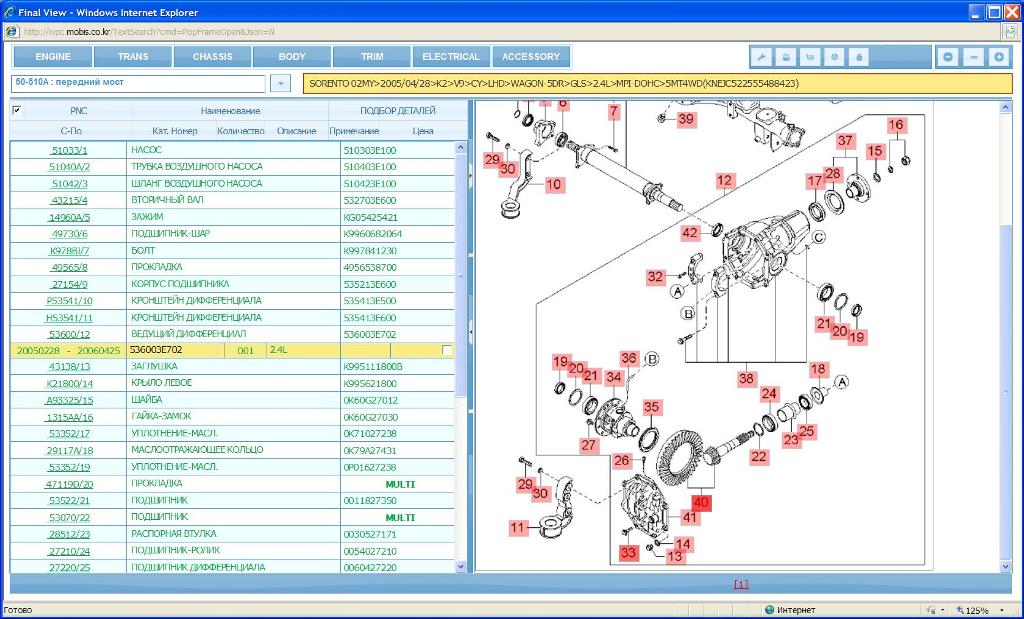This screenshot has width=1024, height=619.
Task: Open the ENGINE category tab
Action: pos(53,57)
